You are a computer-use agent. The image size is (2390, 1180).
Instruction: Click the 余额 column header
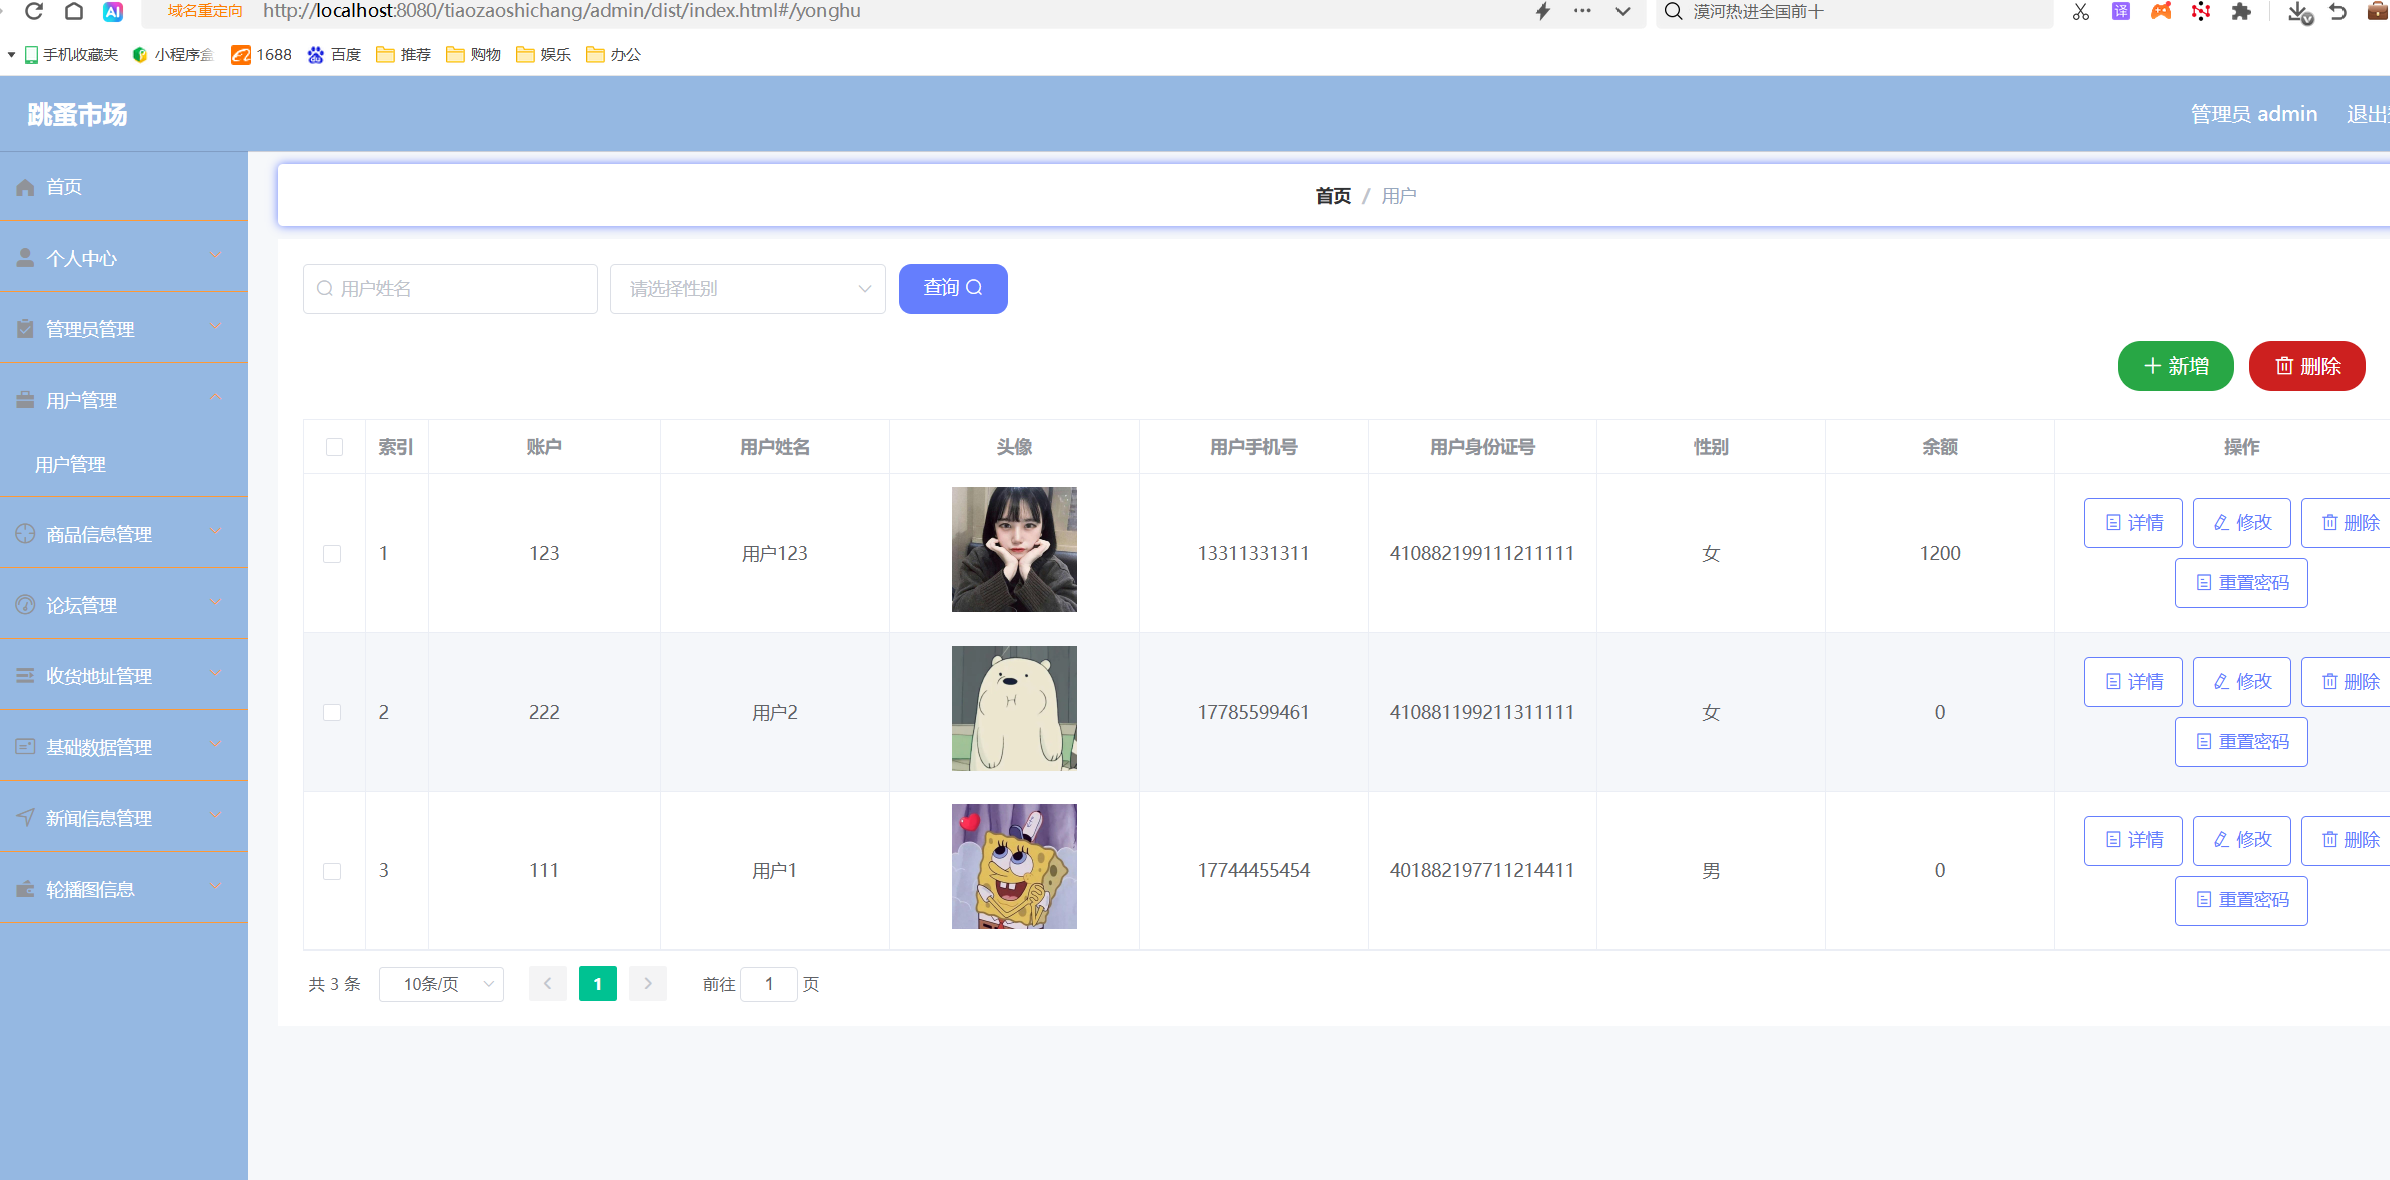point(1940,447)
